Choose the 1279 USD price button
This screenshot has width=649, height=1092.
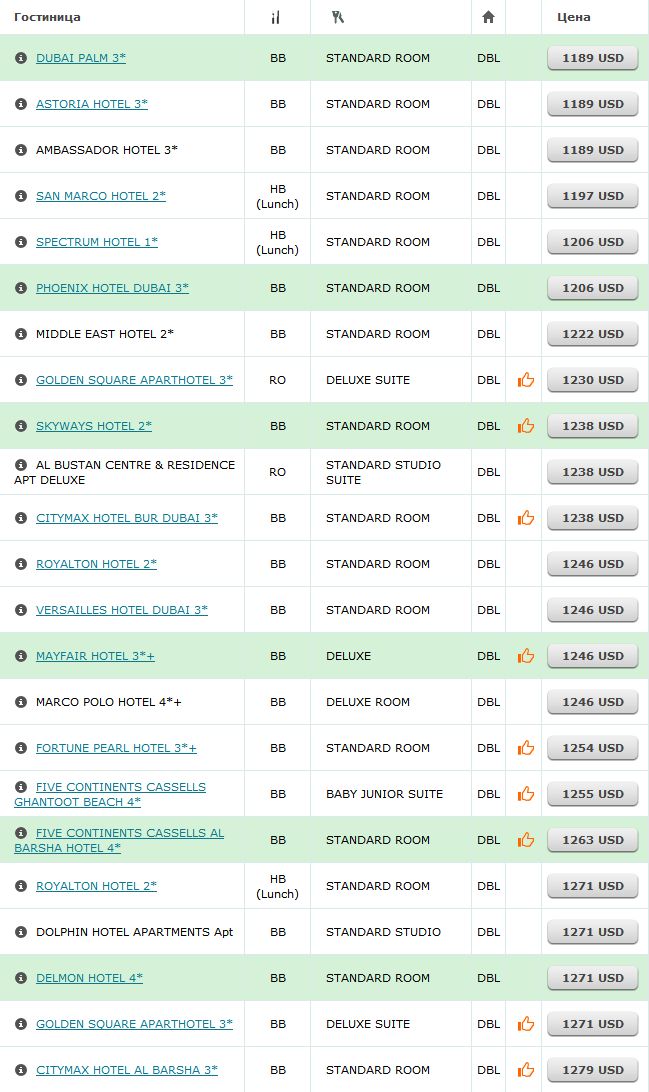[593, 1070]
